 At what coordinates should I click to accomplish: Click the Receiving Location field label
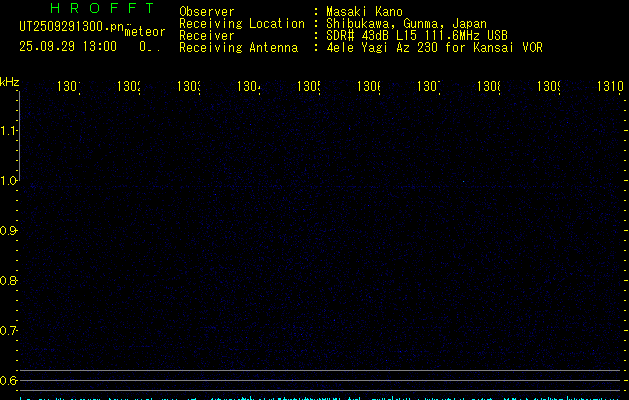pyautogui.click(x=241, y=23)
